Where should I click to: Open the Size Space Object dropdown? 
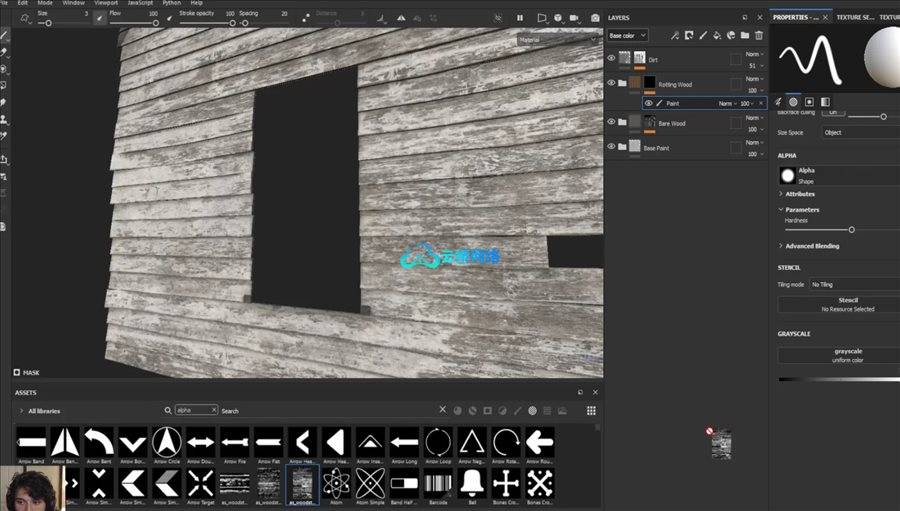[861, 133]
